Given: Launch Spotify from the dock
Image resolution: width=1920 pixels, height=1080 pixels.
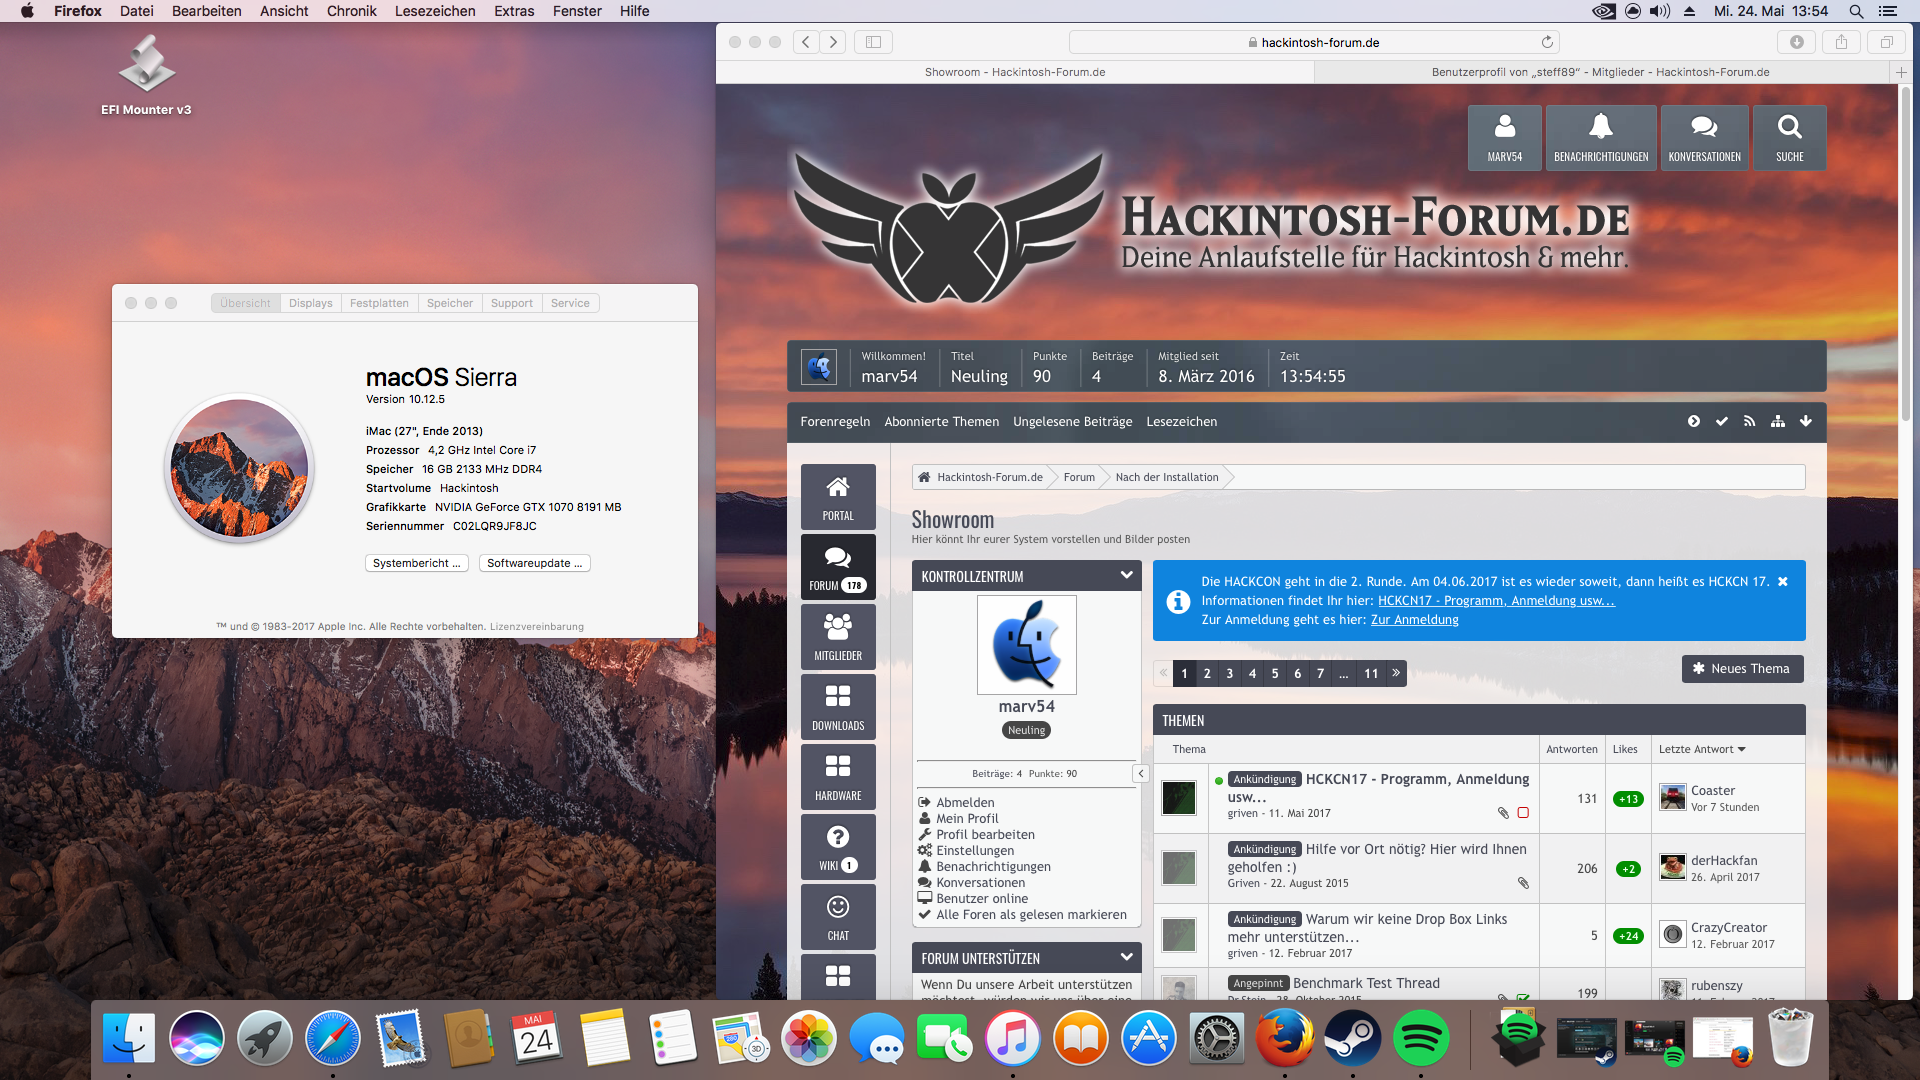Looking at the screenshot, I should tap(1420, 1039).
